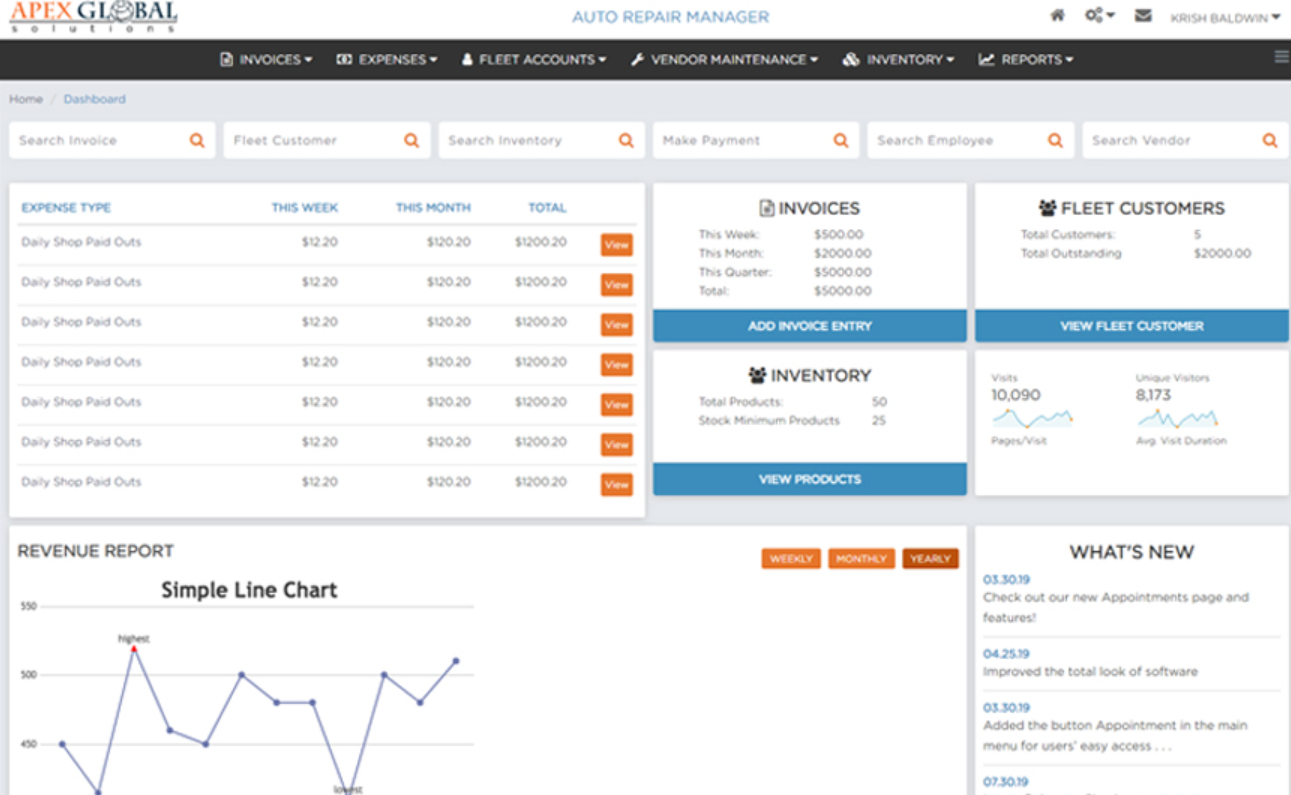
Task: Select the YEARLY revenue report toggle
Action: pyautogui.click(x=930, y=558)
